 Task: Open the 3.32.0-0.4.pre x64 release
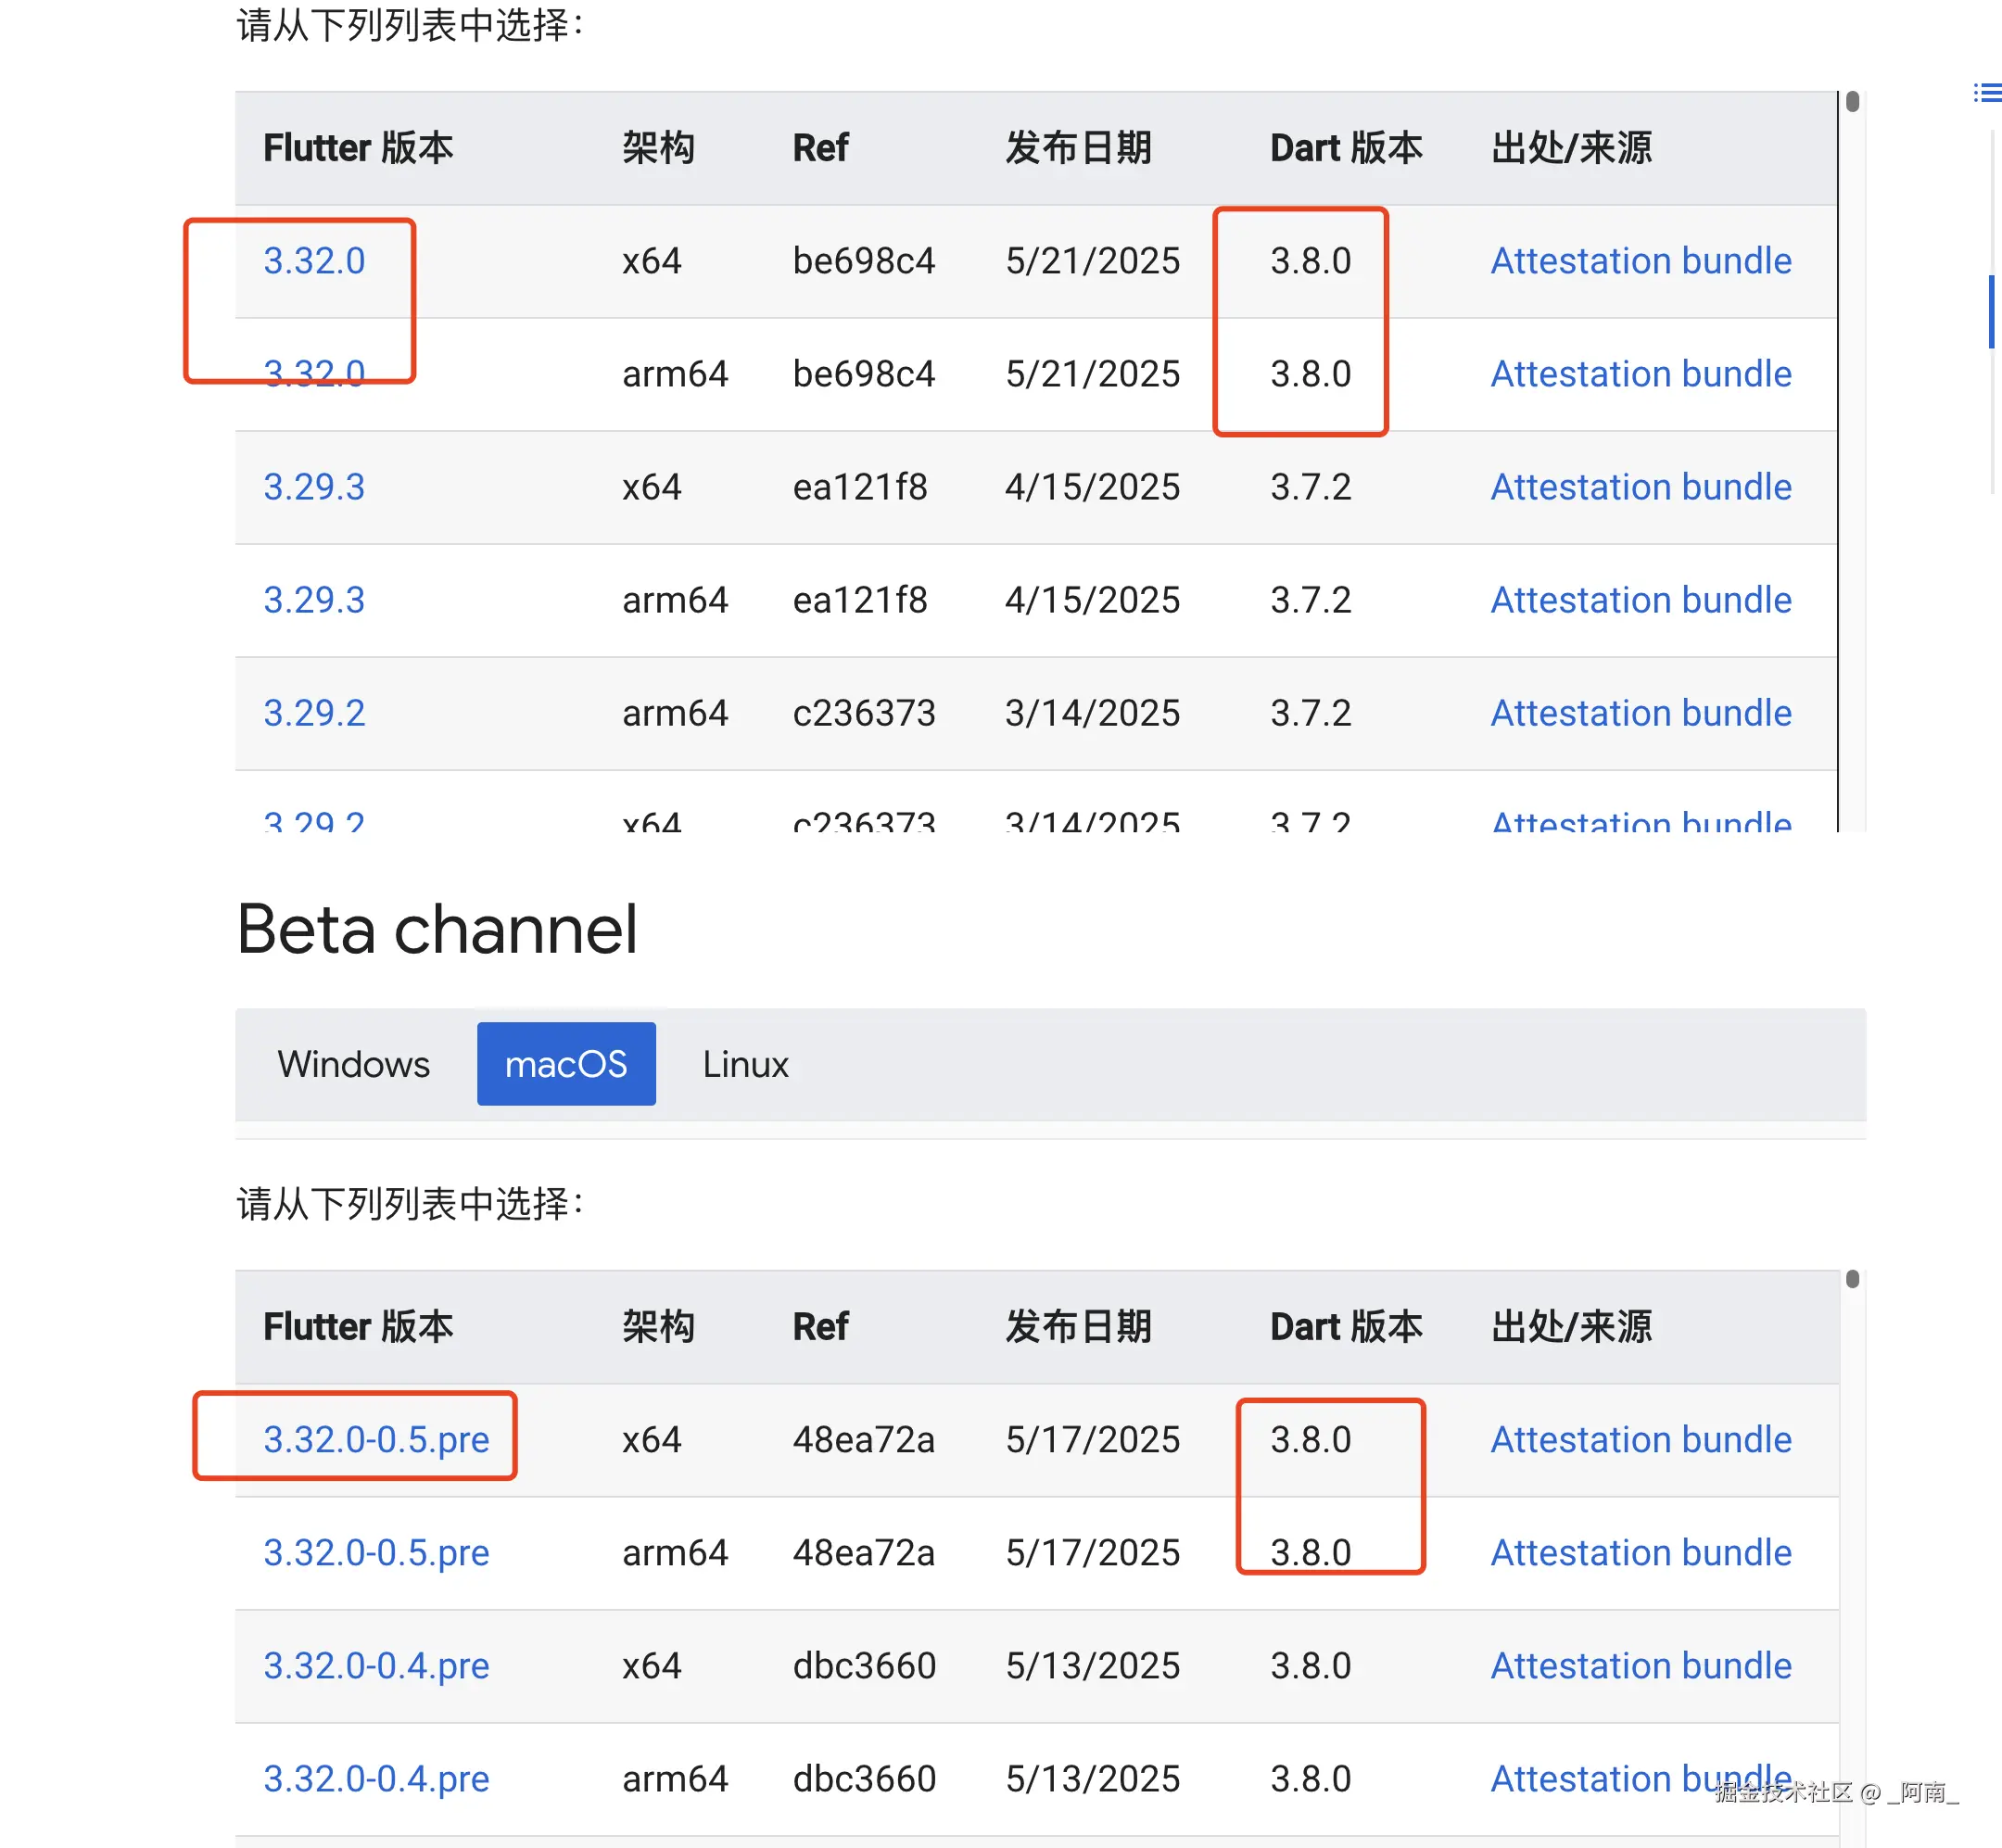[x=376, y=1665]
